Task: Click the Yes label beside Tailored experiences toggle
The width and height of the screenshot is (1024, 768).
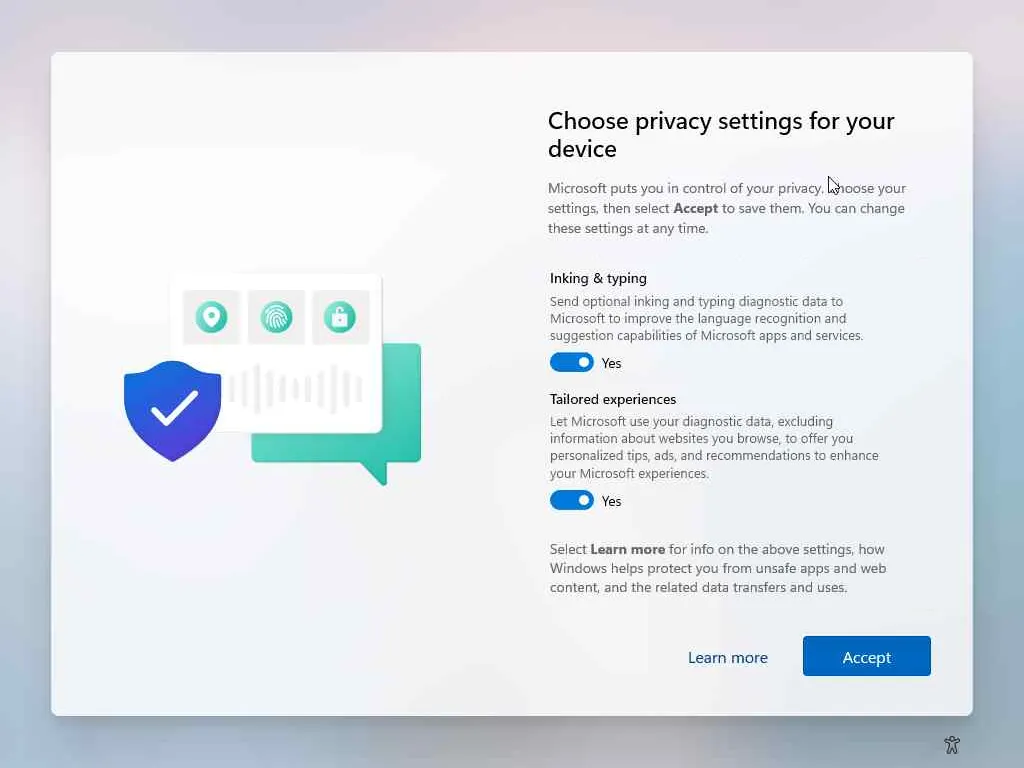Action: [611, 501]
